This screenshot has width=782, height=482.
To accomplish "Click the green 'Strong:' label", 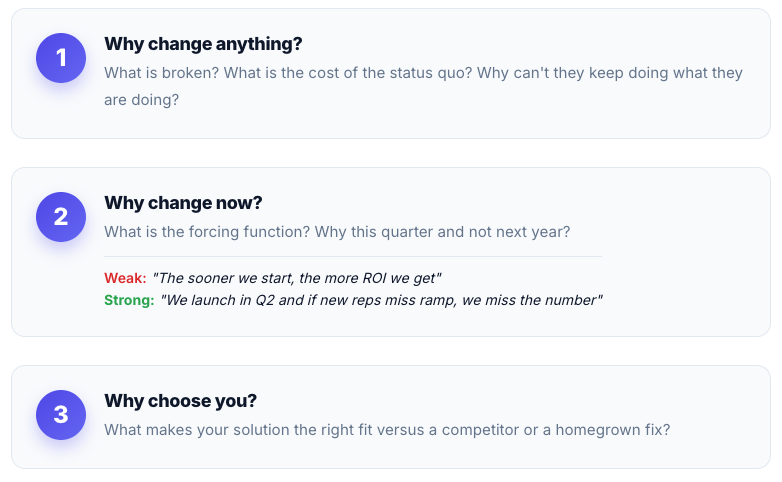I will click(x=129, y=300).
